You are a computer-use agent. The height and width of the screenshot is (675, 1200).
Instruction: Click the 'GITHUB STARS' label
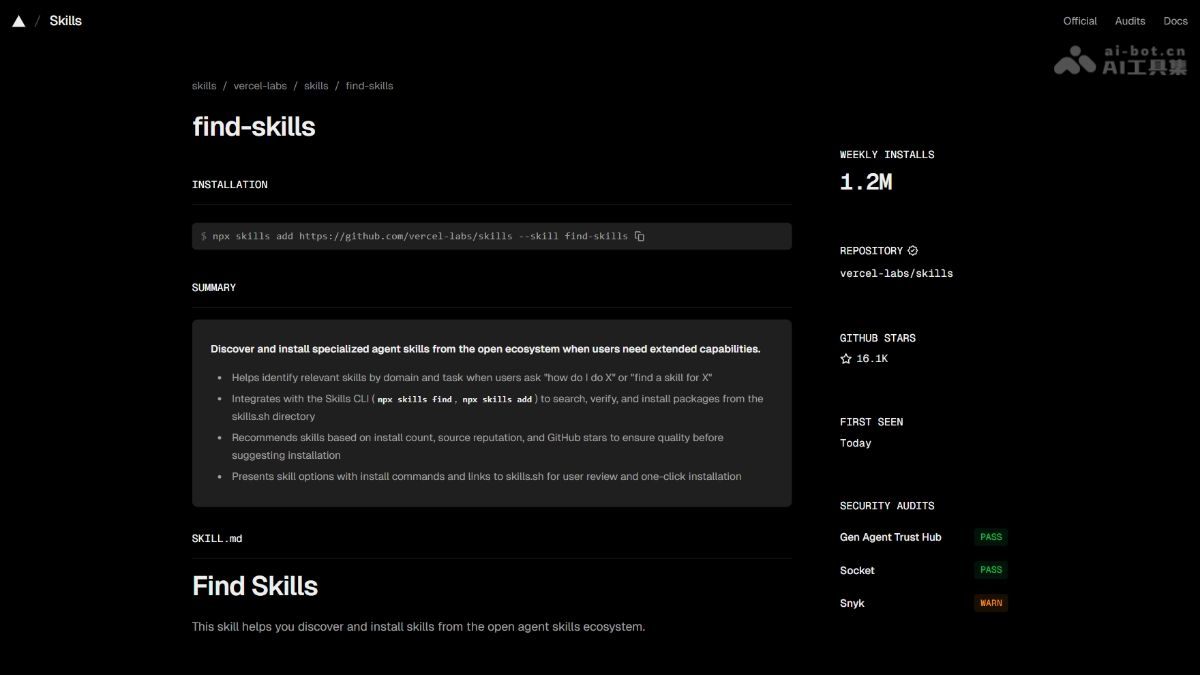878,338
